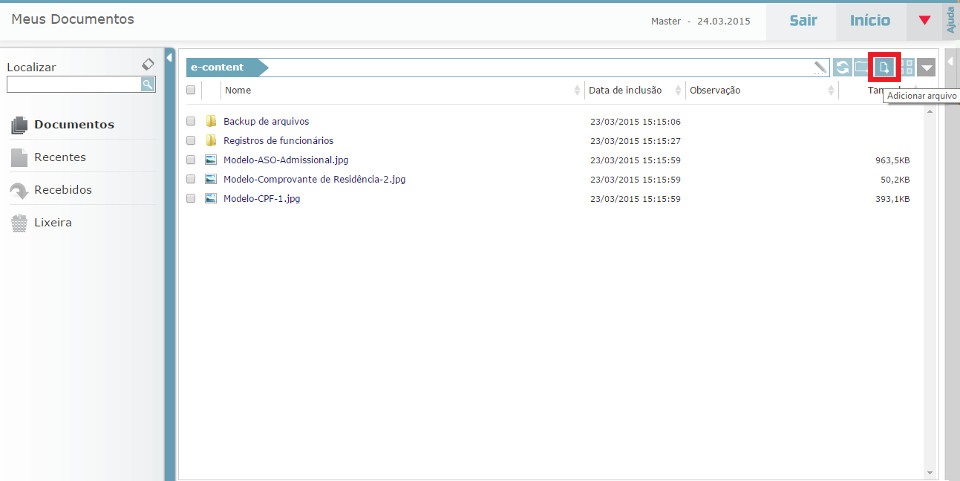
Task: Click the Meus Documentos page title
Action: click(73, 19)
